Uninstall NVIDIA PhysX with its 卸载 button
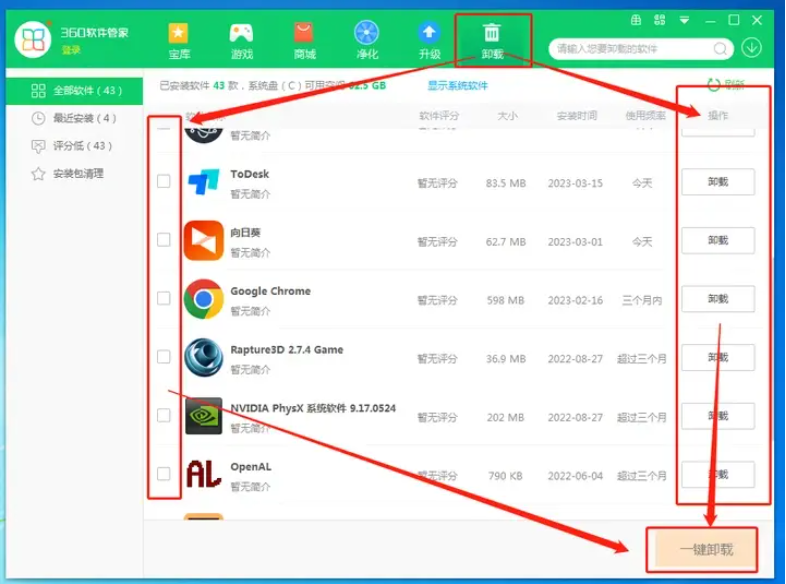This screenshot has width=786, height=584. [x=718, y=416]
